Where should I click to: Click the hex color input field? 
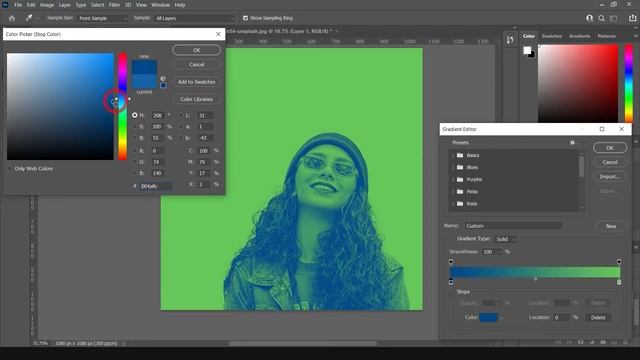[x=155, y=186]
